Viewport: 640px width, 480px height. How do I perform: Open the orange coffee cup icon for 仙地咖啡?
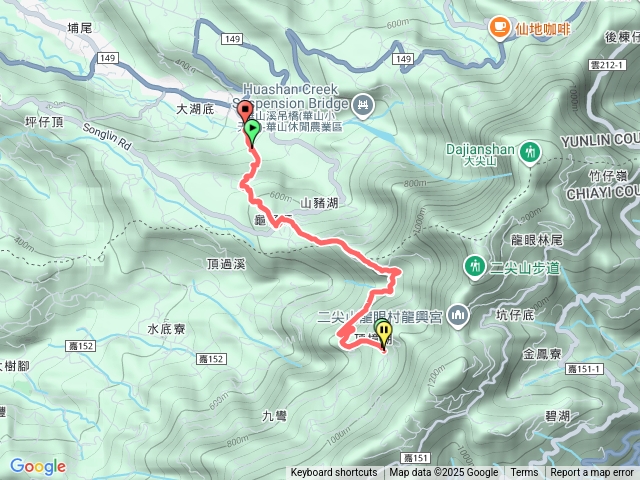(499, 29)
